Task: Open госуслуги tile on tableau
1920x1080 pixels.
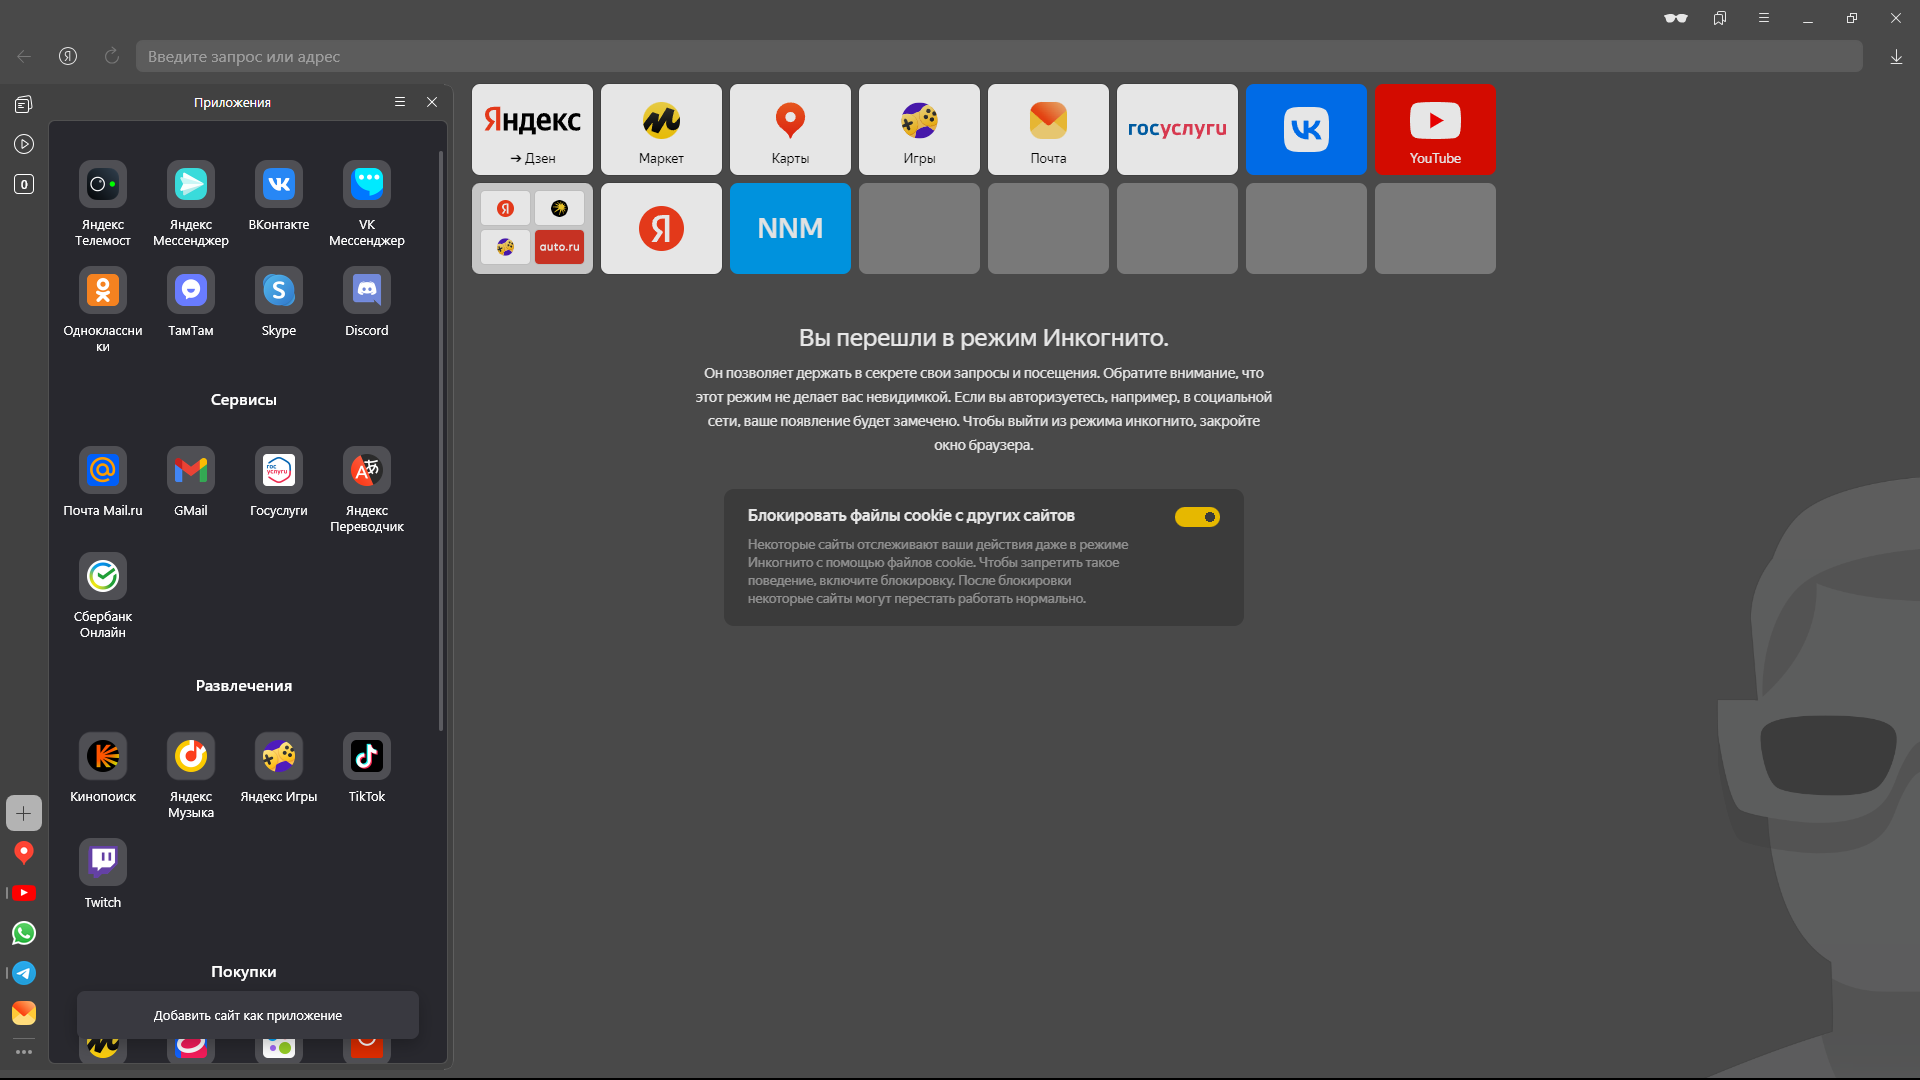Action: 1177,129
